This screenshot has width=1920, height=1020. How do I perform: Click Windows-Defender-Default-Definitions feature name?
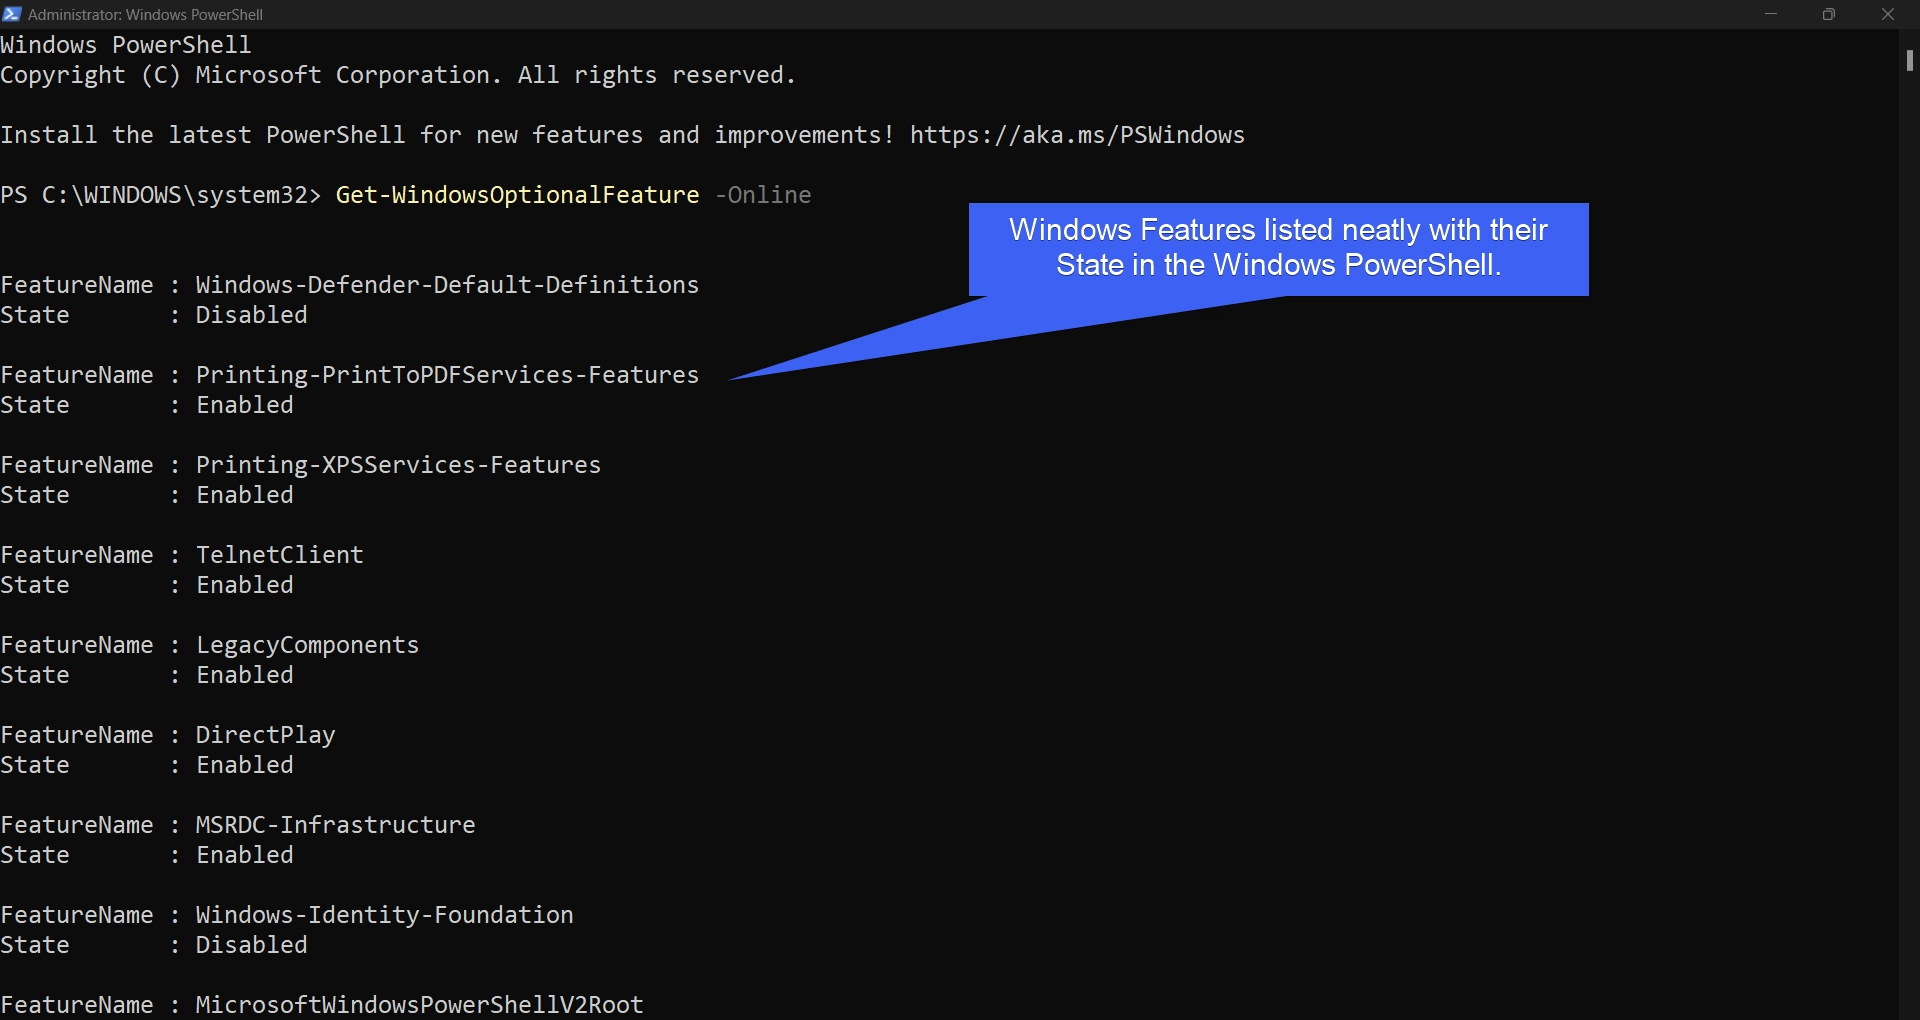pyautogui.click(x=447, y=285)
